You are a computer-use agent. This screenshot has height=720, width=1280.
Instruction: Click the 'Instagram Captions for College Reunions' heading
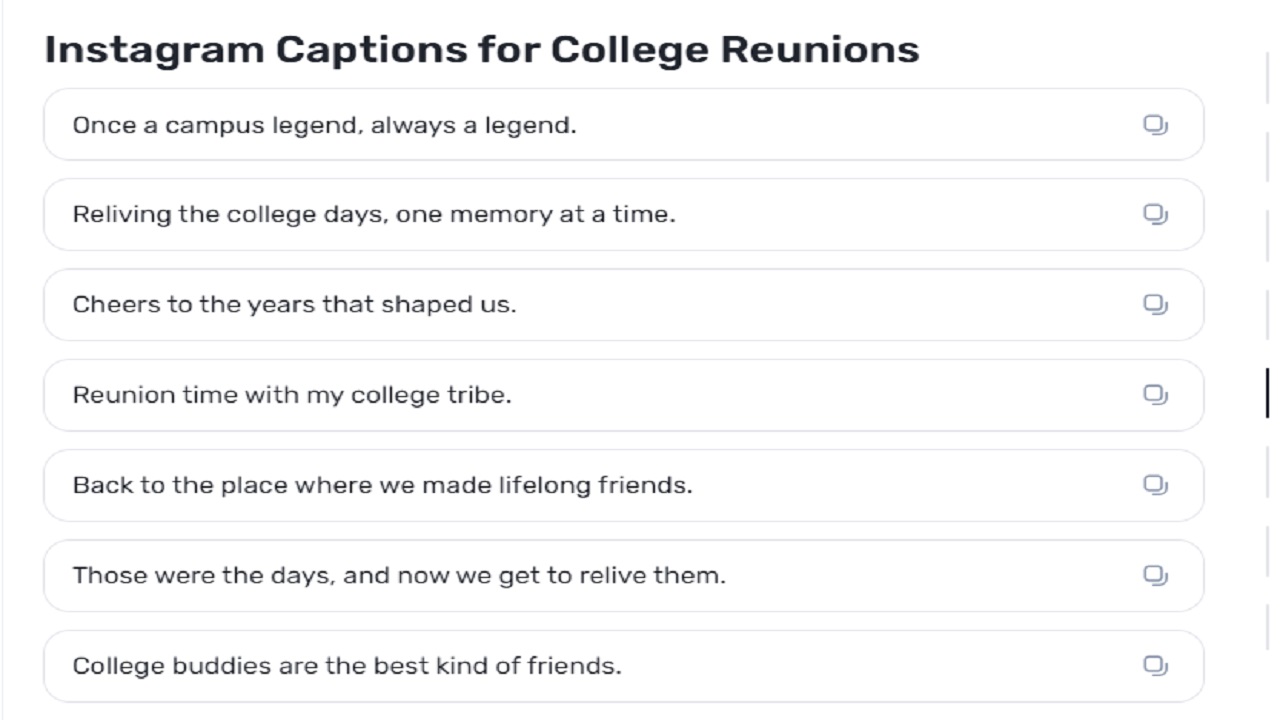tap(481, 49)
